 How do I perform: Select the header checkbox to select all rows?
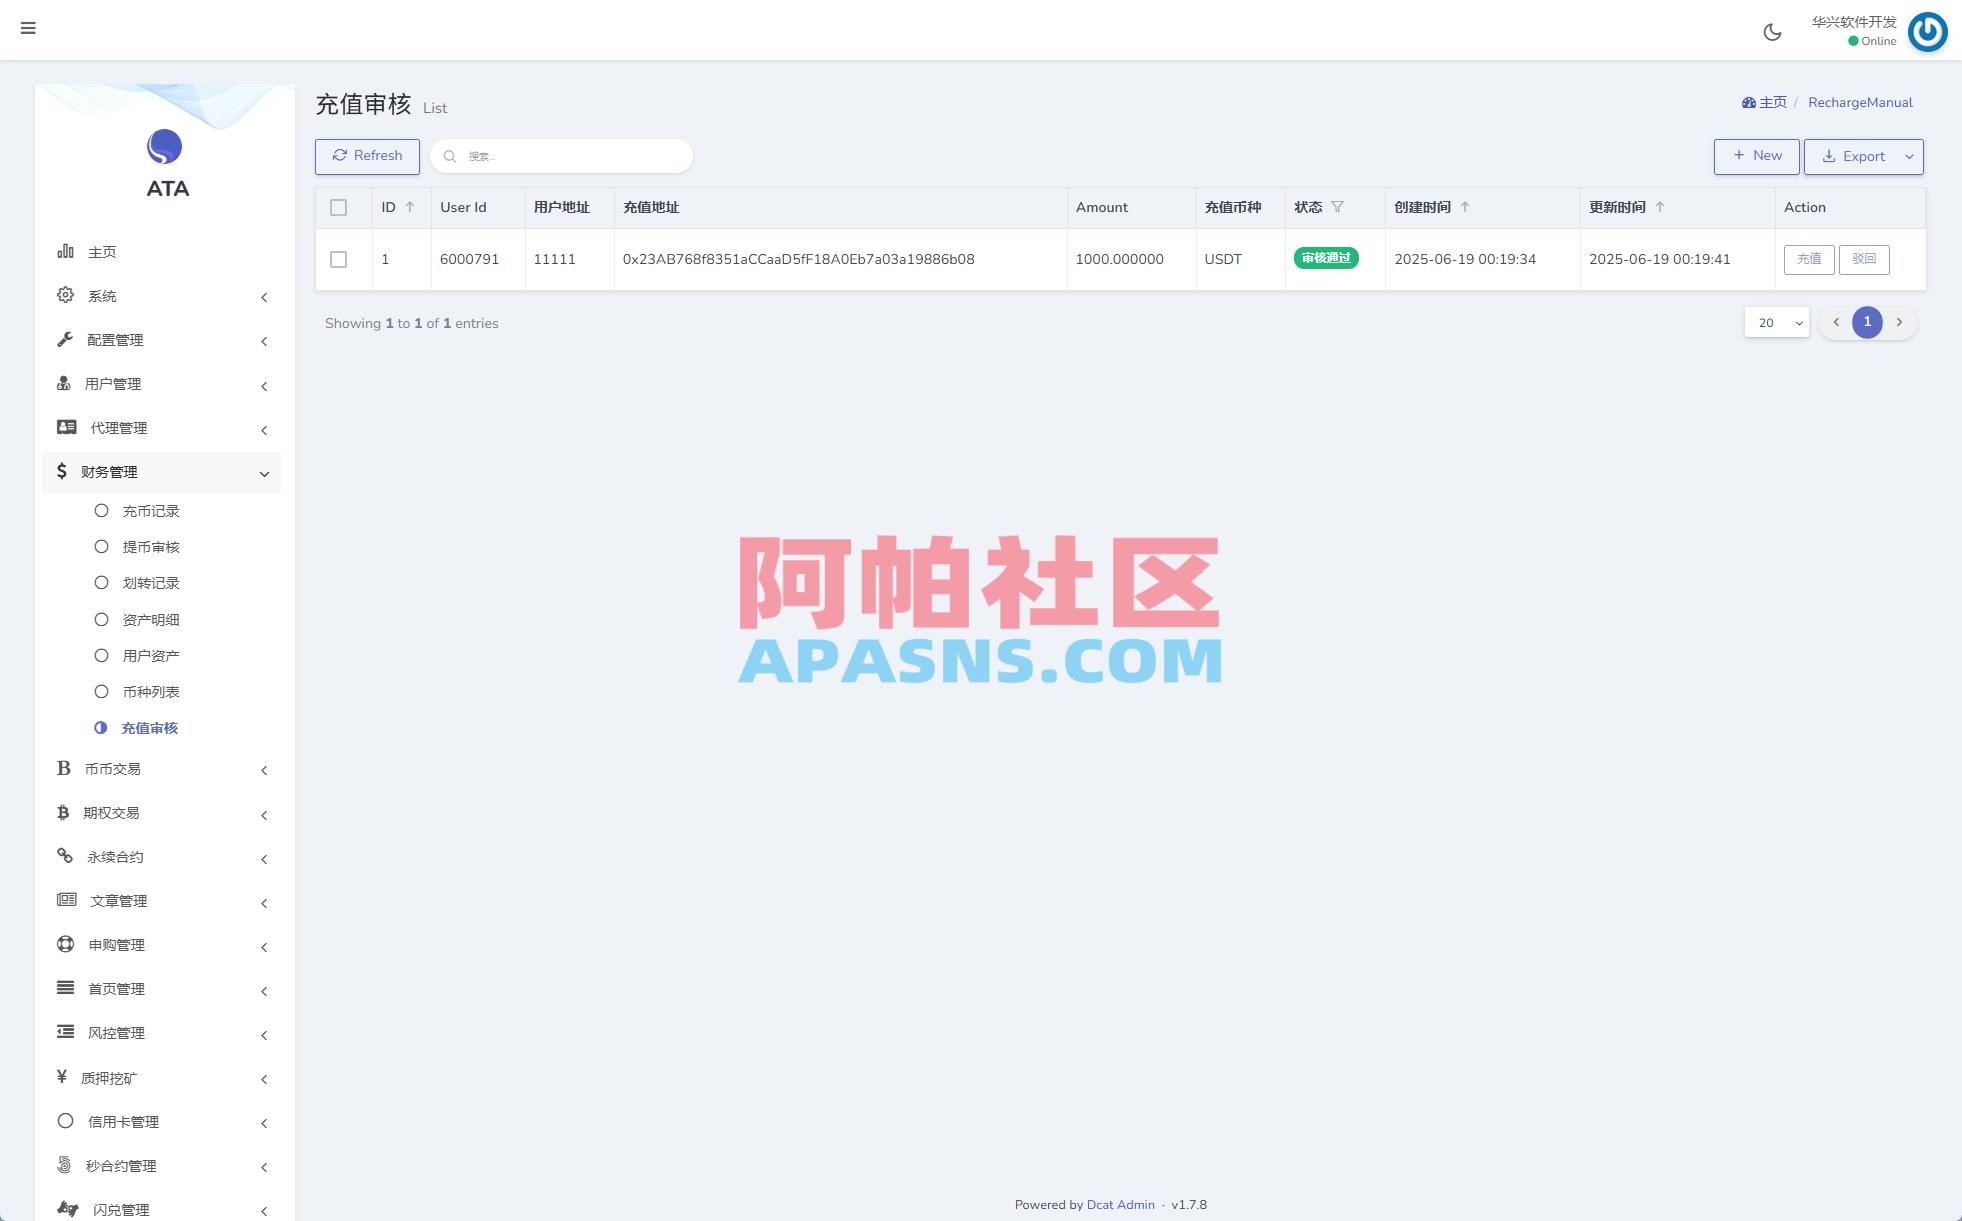click(339, 207)
